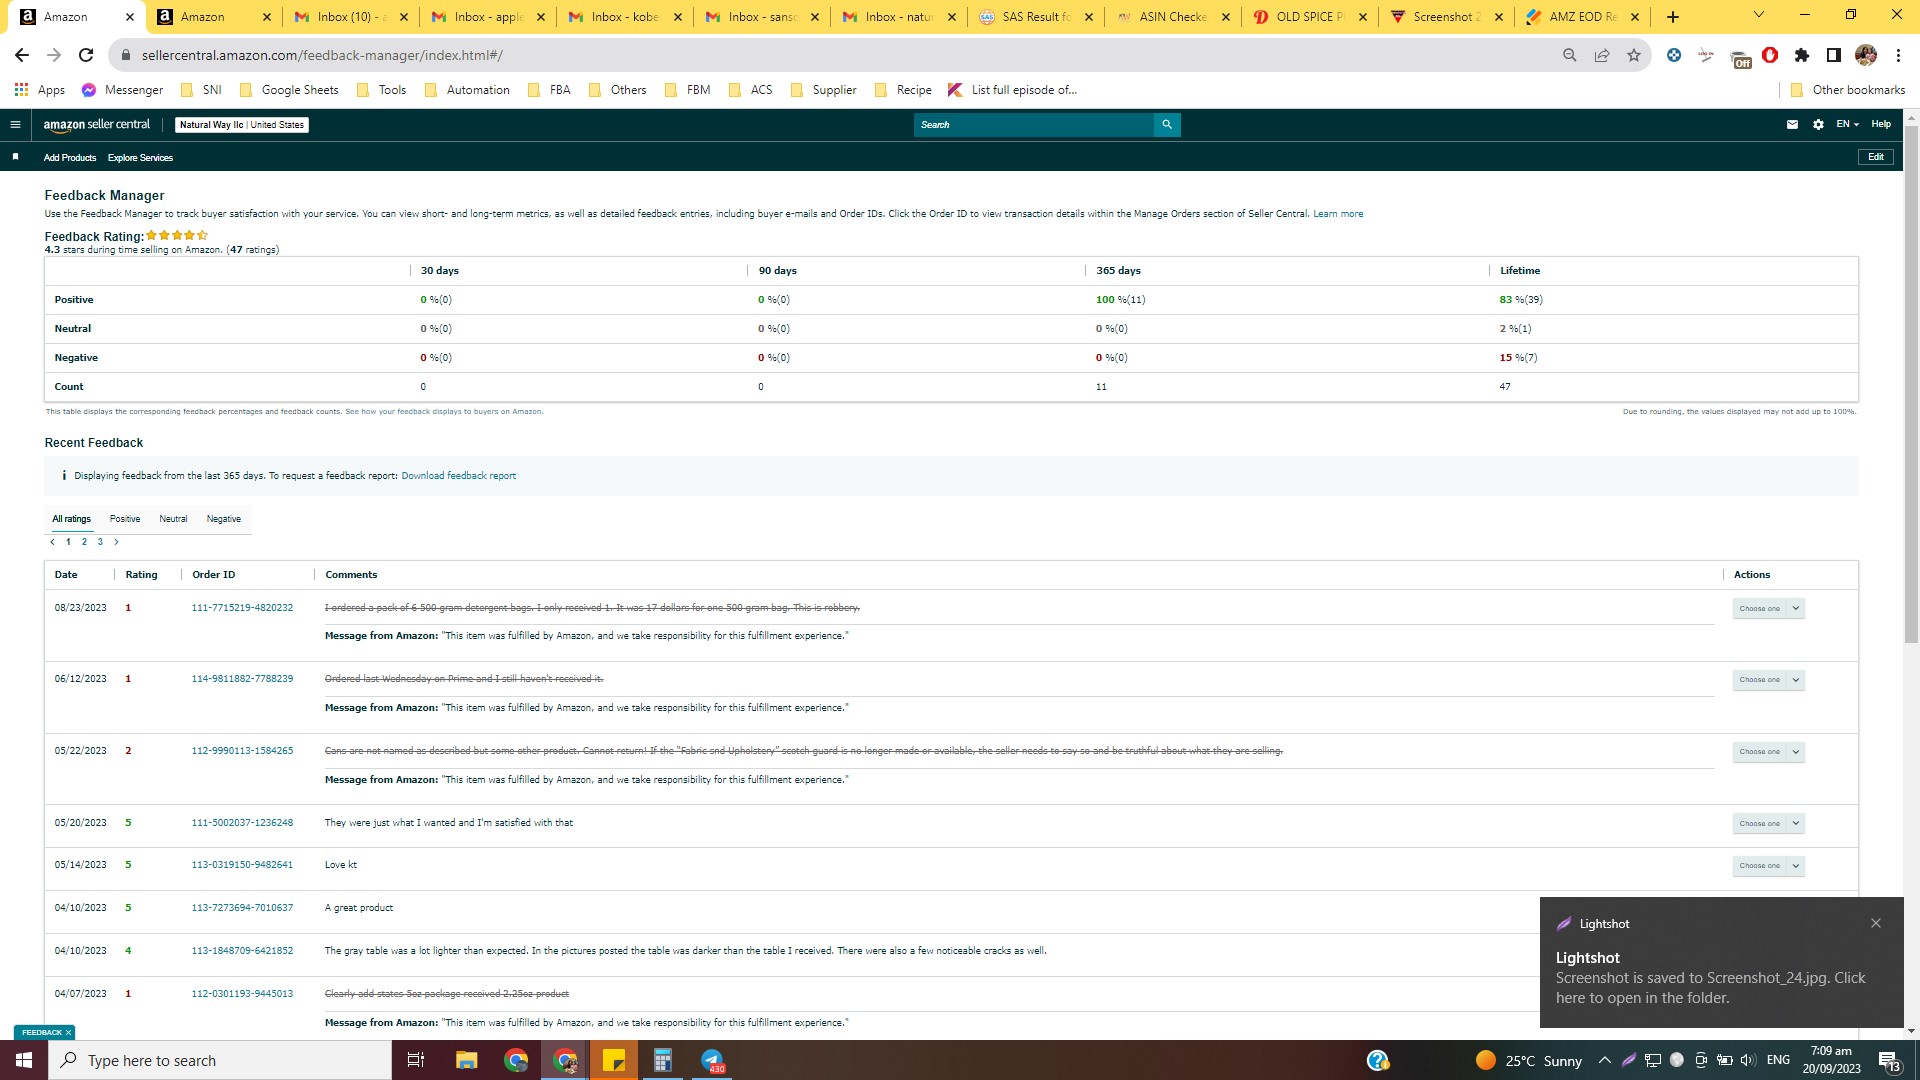Open Task View in the taskbar
The height and width of the screenshot is (1080, 1920).
click(416, 1060)
